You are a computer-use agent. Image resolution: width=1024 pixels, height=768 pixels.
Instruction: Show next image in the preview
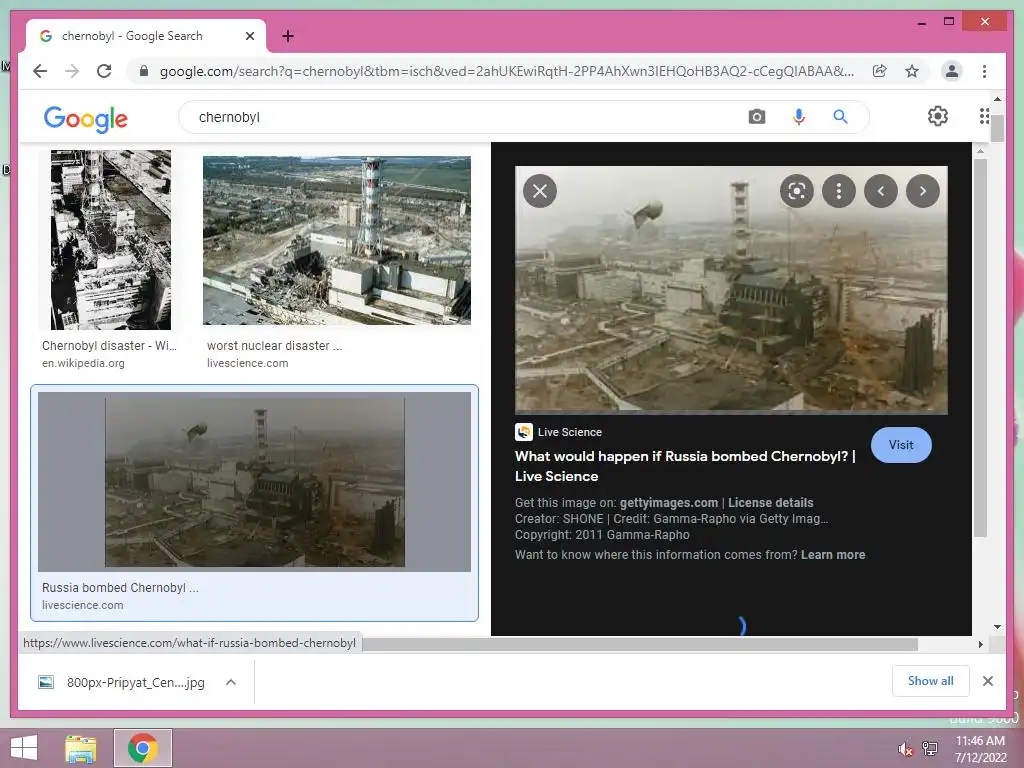[923, 191]
